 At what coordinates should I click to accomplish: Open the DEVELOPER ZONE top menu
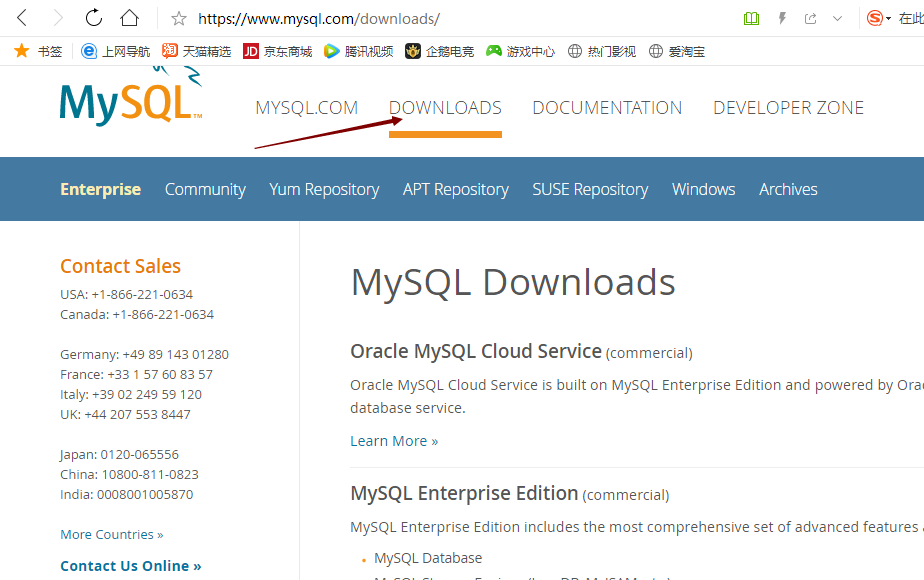point(788,108)
